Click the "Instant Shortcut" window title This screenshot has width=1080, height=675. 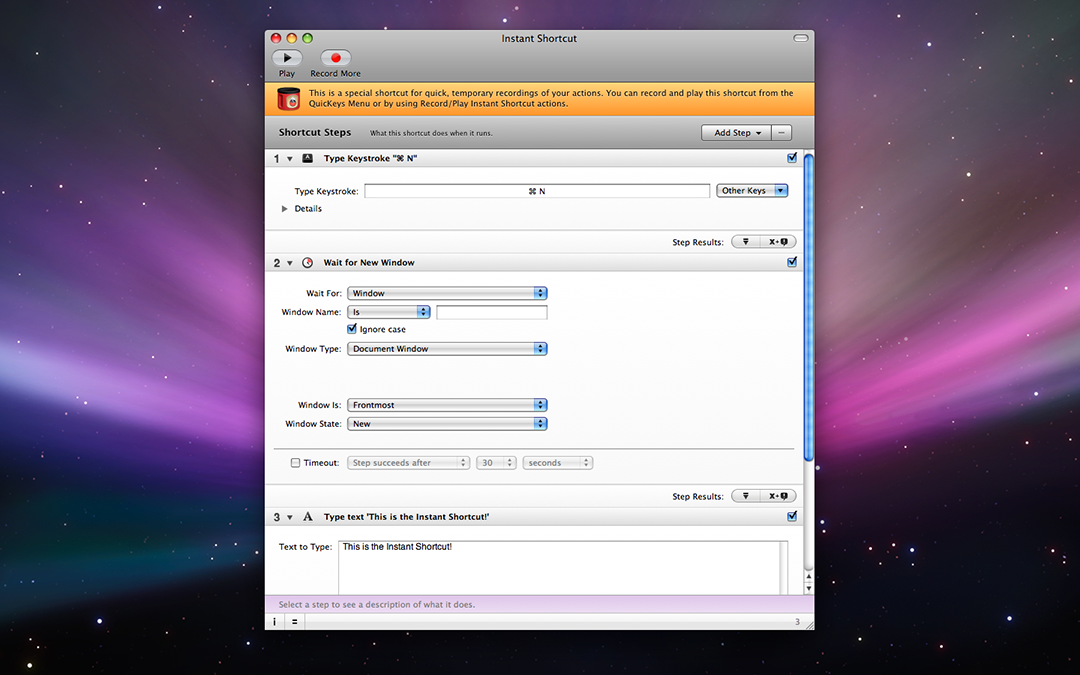click(x=539, y=39)
